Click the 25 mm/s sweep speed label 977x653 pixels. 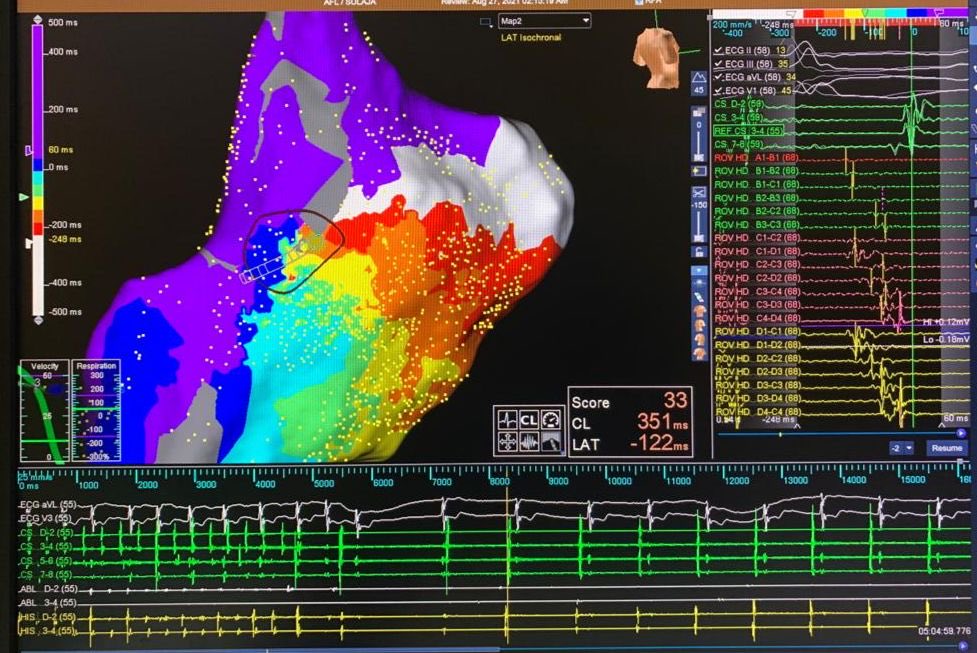pyautogui.click(x=35, y=477)
